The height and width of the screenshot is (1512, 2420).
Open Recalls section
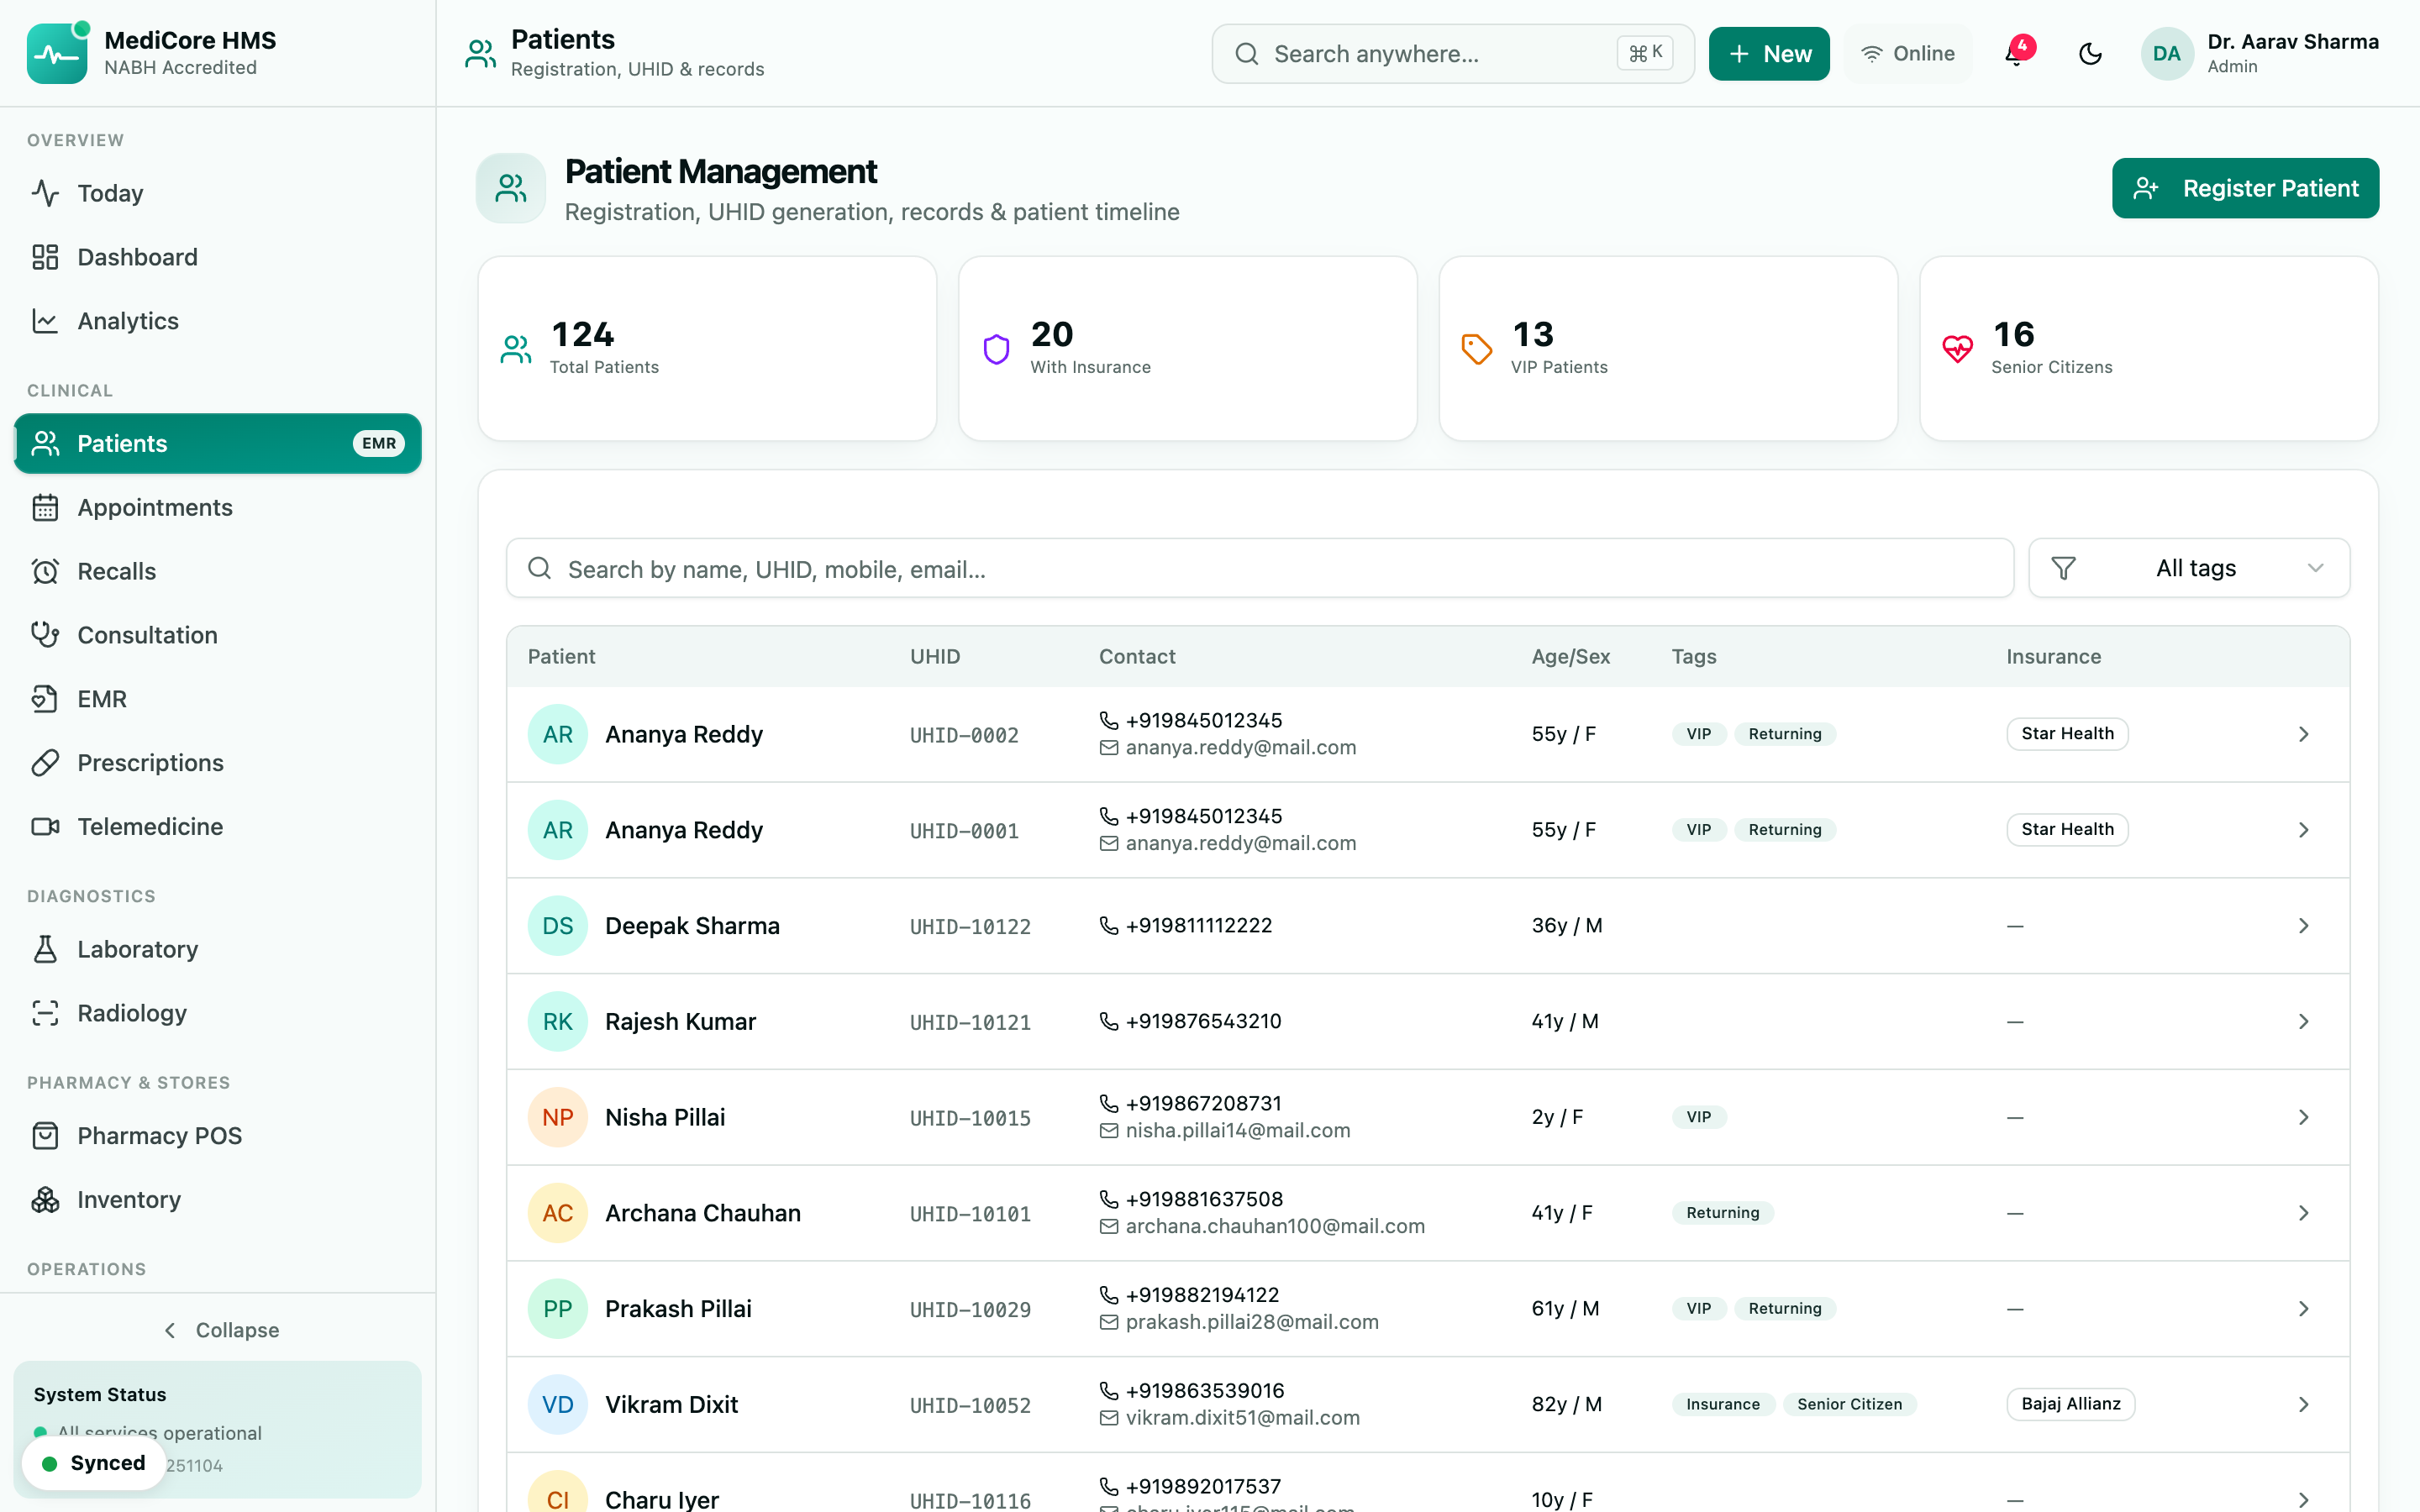(218, 572)
